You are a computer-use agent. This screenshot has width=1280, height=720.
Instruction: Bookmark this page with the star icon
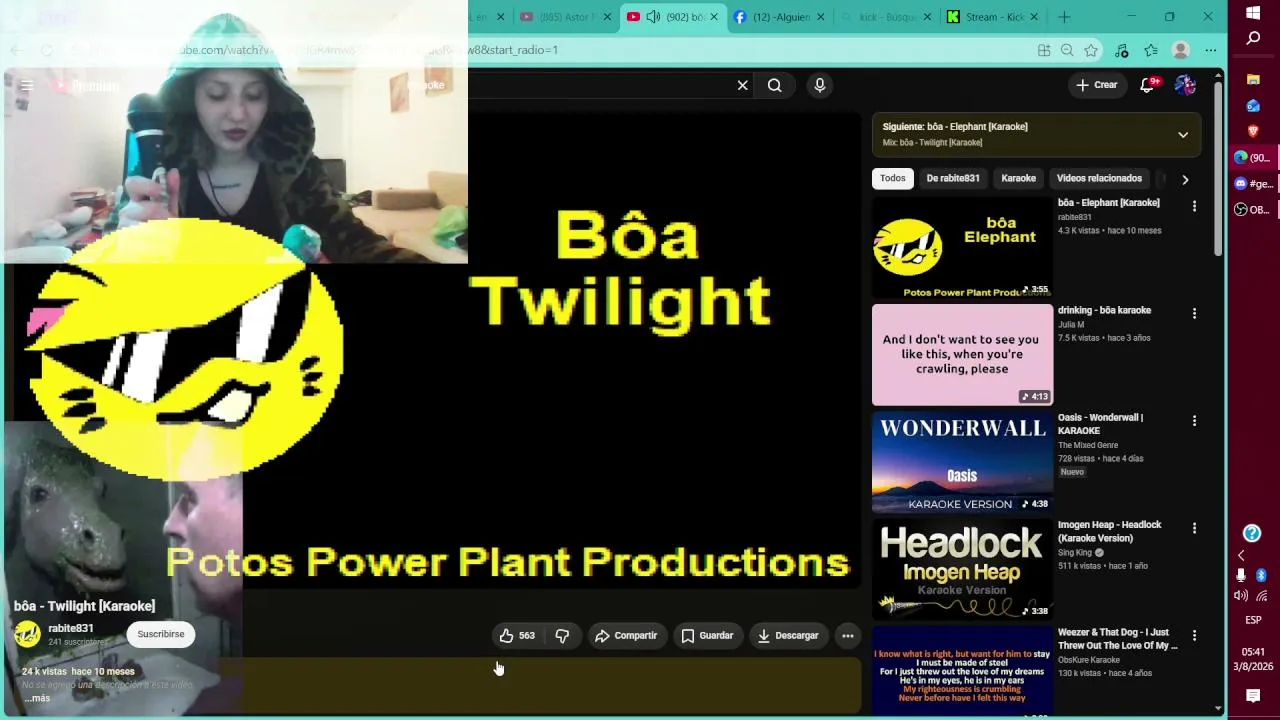tap(1091, 51)
